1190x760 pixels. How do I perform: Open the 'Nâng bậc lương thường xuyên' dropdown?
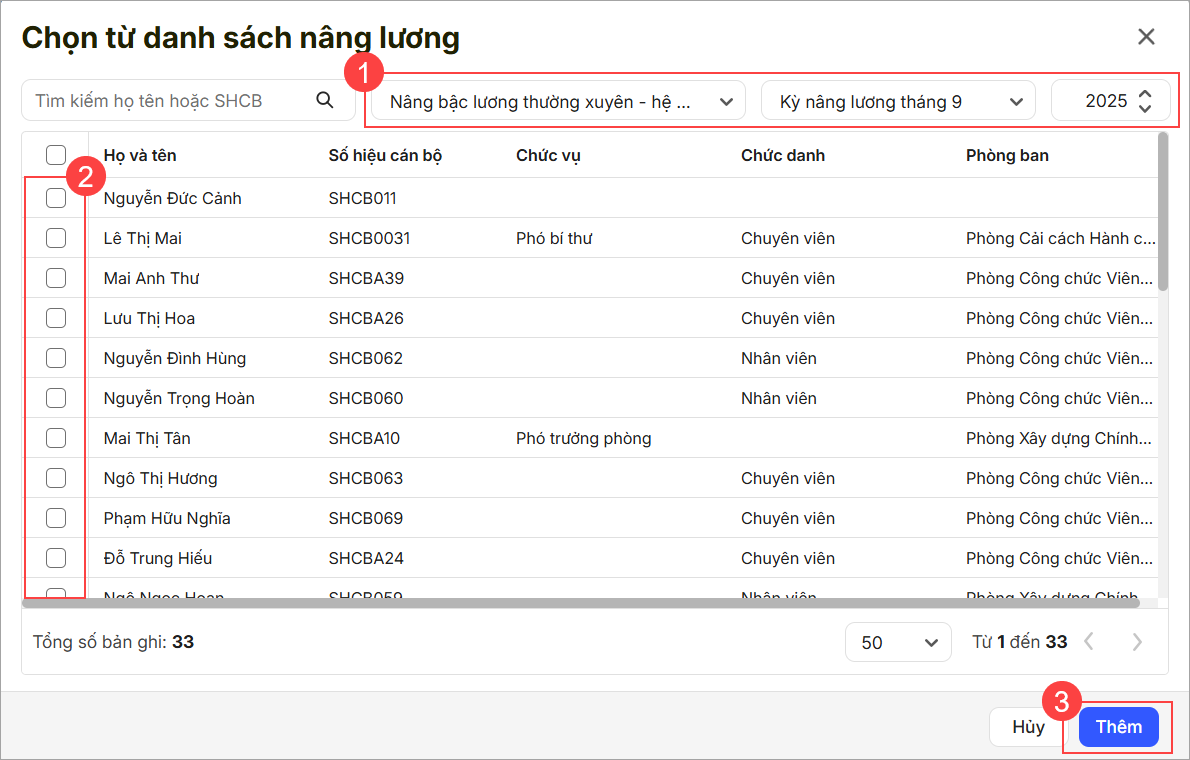(558, 101)
